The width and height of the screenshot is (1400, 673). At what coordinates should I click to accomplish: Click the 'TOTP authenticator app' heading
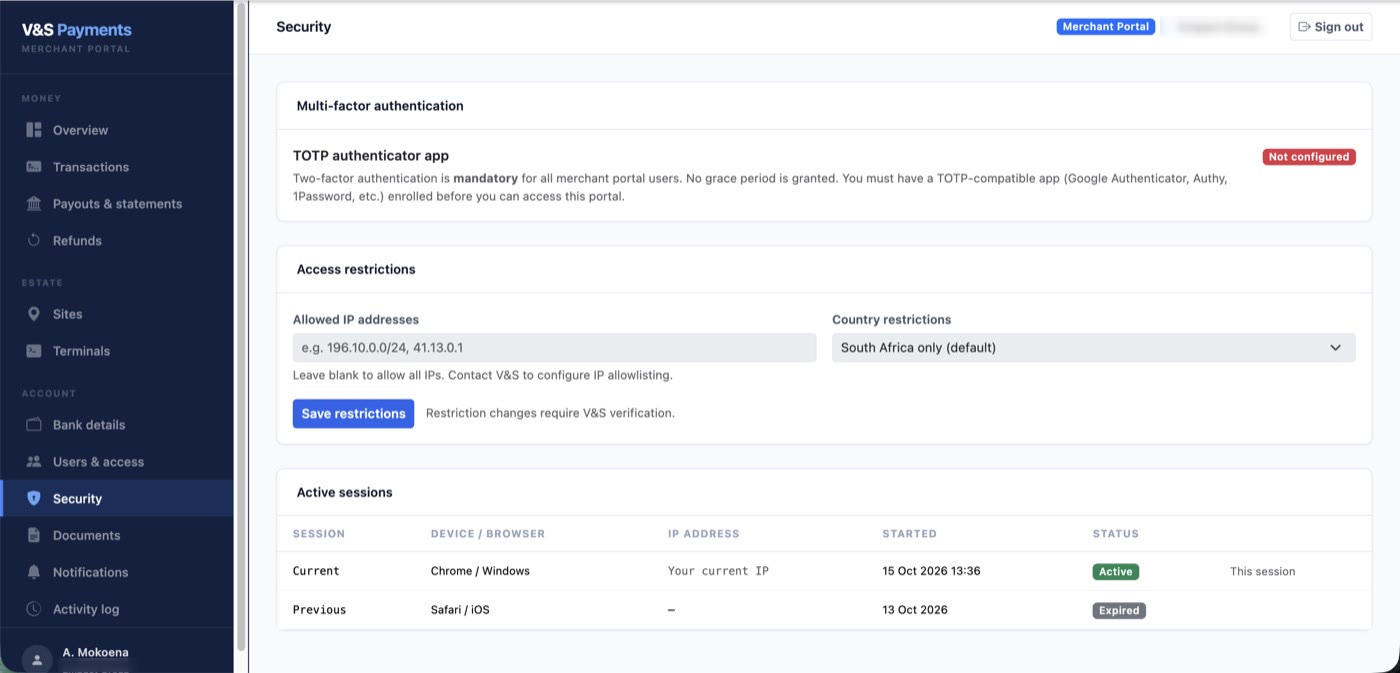pos(371,156)
